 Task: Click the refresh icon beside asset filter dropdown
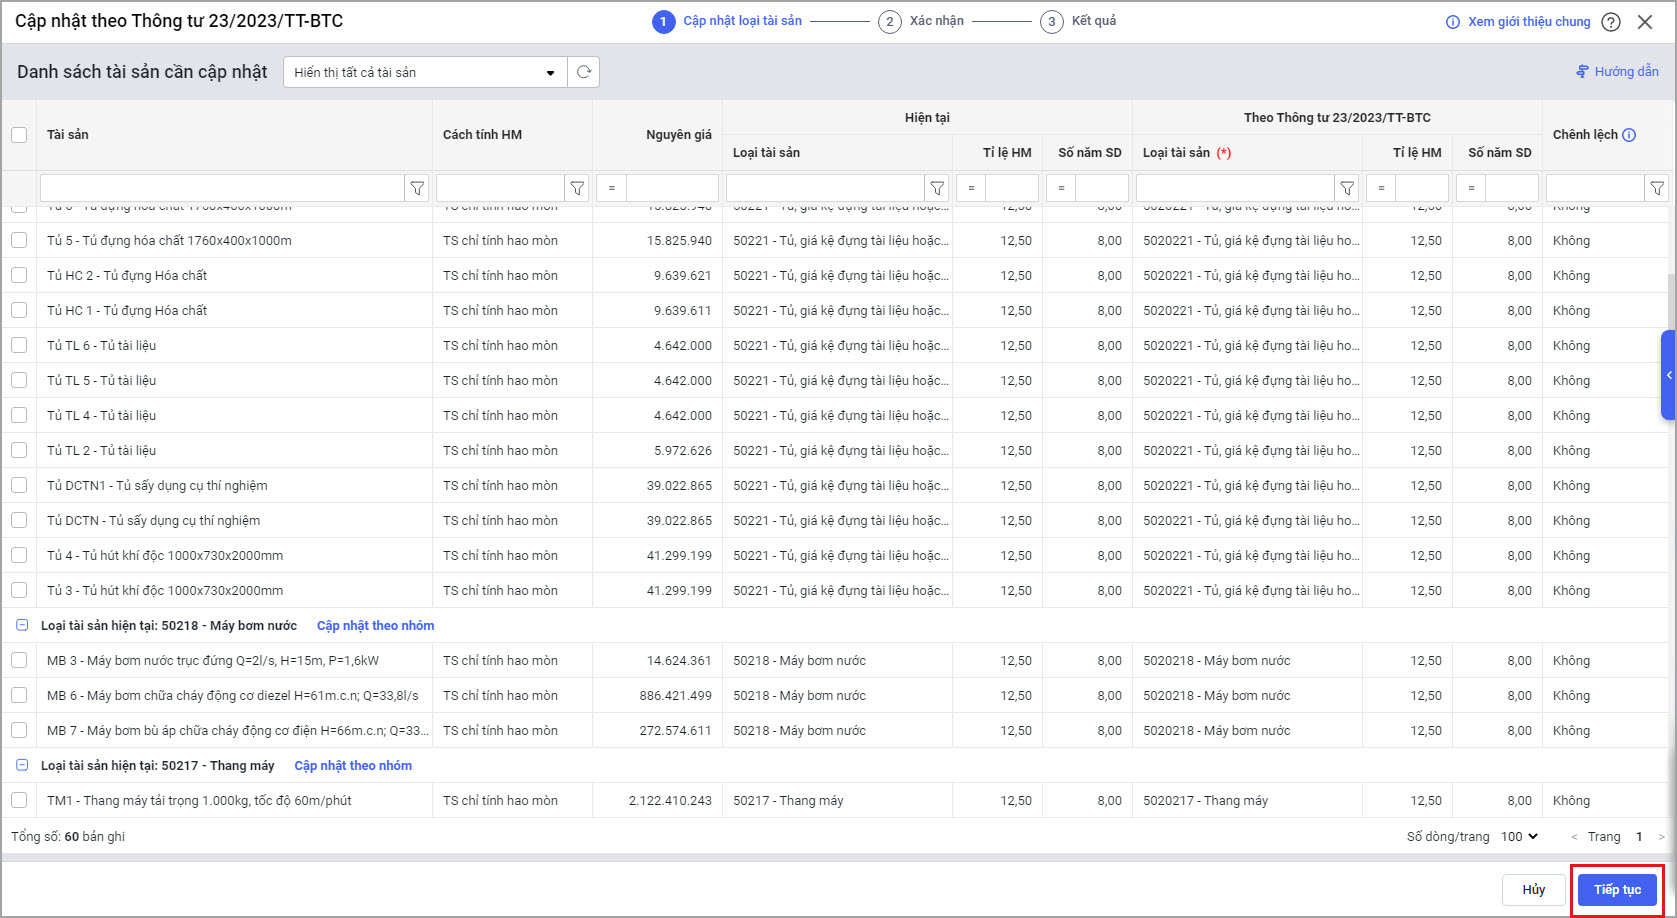(584, 72)
